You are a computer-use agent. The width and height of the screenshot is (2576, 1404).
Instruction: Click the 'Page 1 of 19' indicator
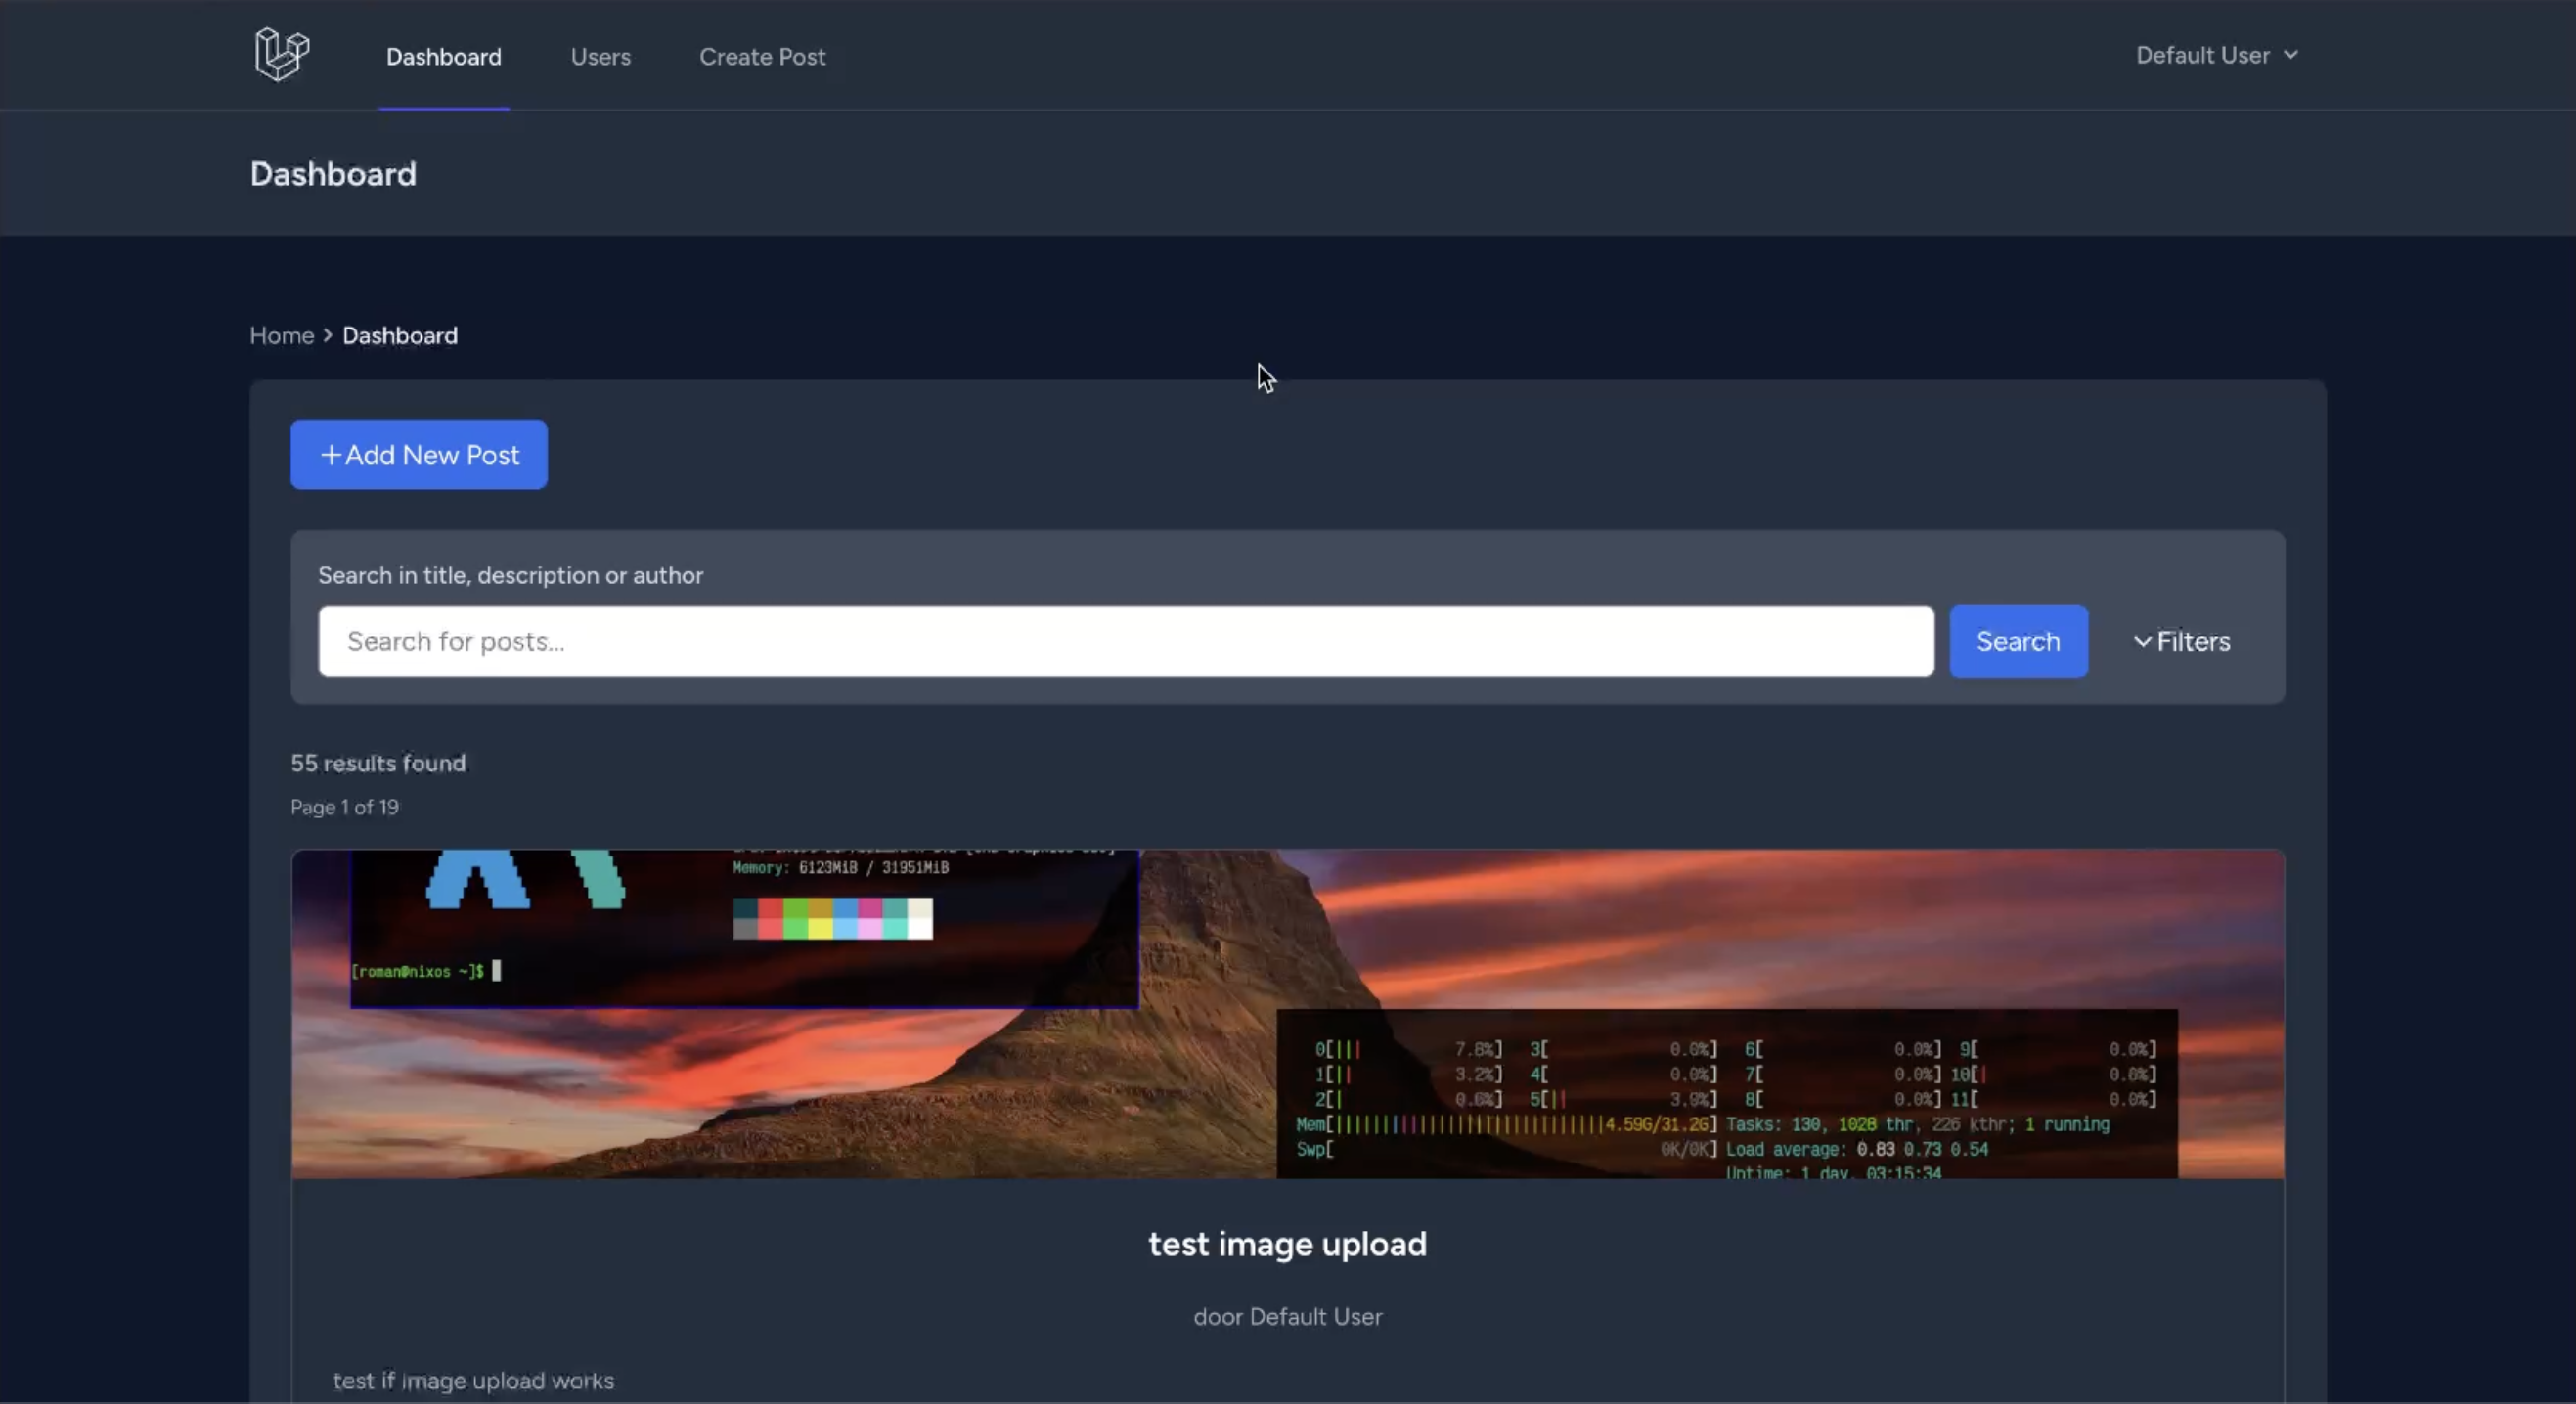(344, 807)
